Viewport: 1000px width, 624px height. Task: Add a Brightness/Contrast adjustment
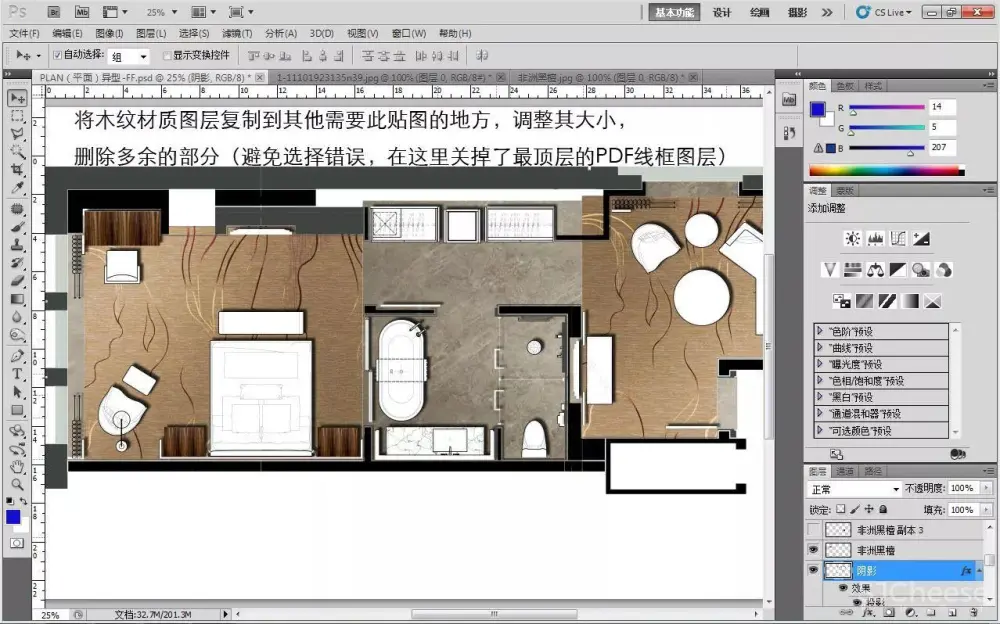point(852,239)
